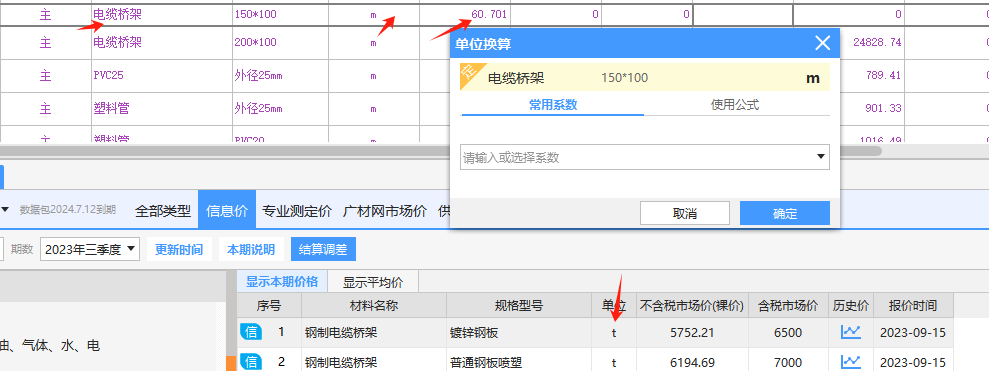This screenshot has width=989, height=371.
Task: Click the price 5752.21 cell
Action: [693, 333]
